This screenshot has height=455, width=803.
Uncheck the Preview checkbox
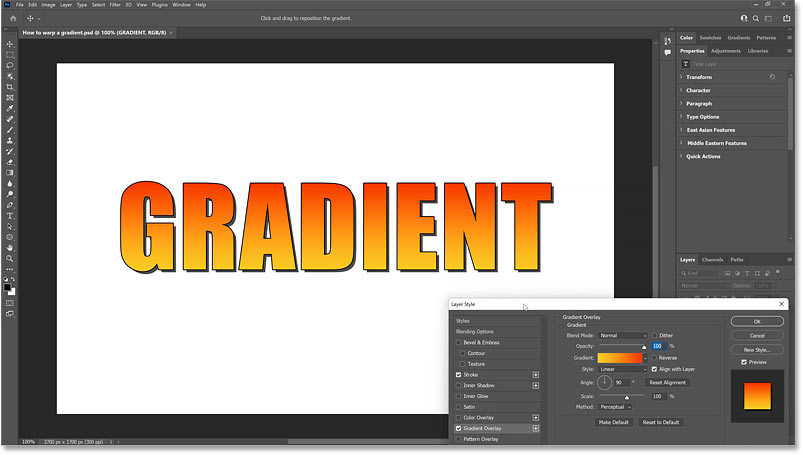(x=744, y=362)
